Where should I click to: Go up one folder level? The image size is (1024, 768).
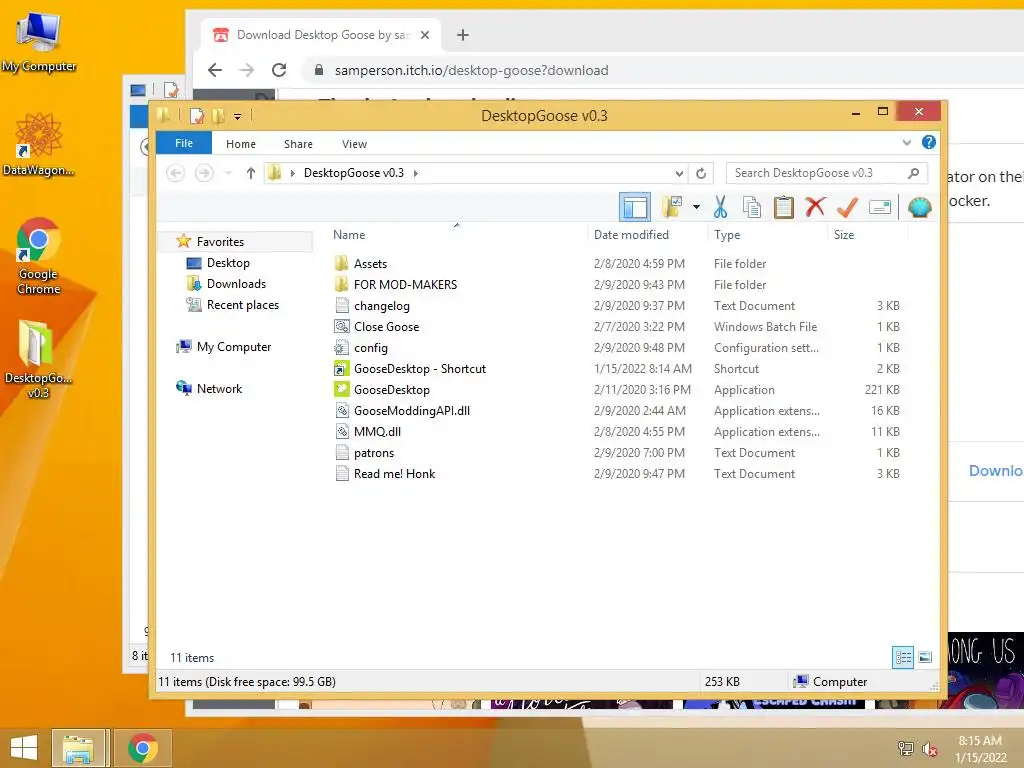[x=251, y=173]
